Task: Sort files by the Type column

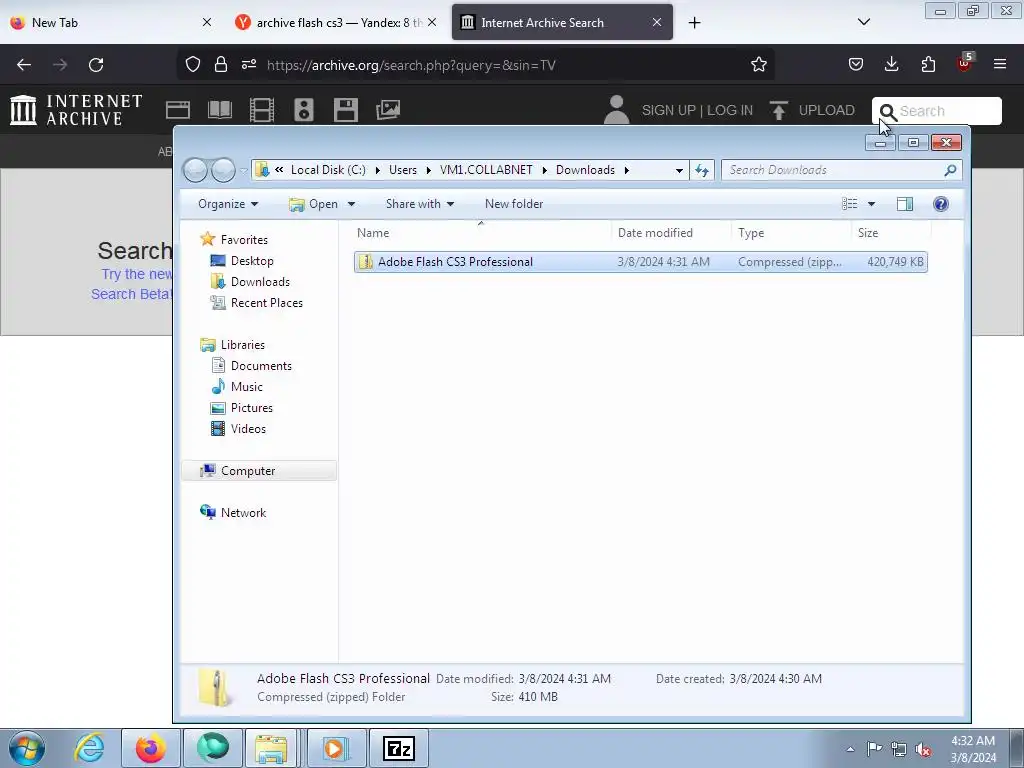Action: point(792,233)
